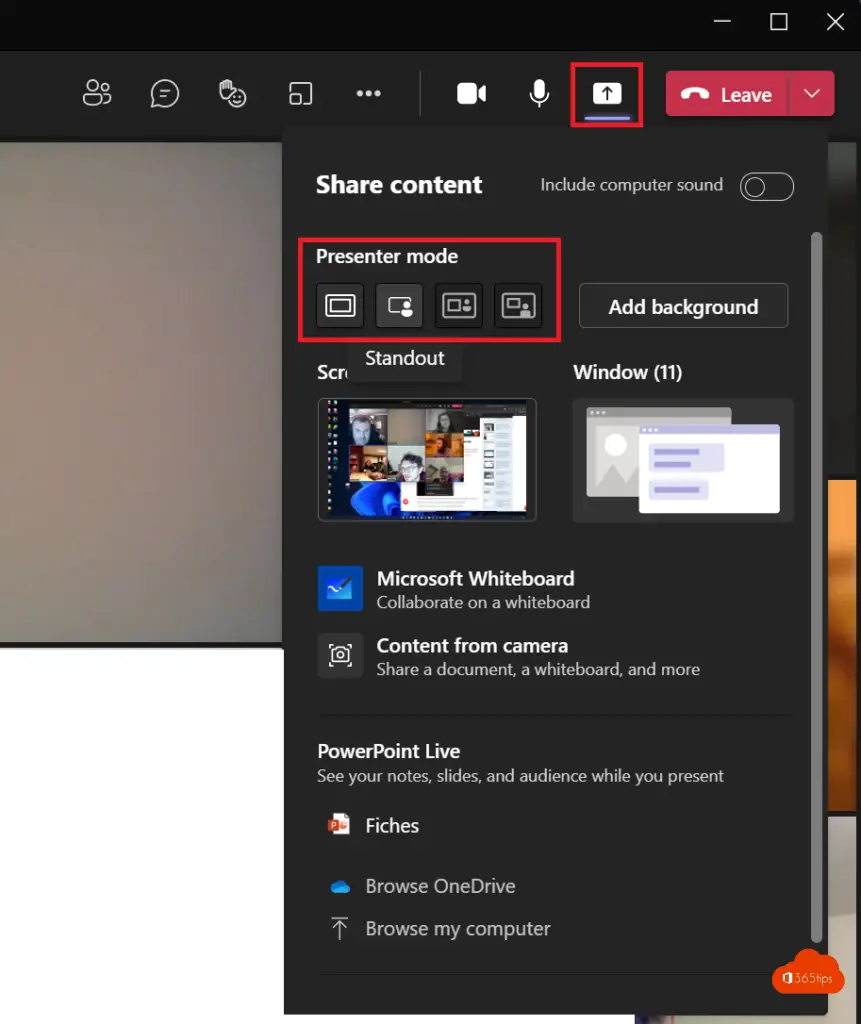Click the Microsoft Whiteboard title text

click(x=476, y=579)
